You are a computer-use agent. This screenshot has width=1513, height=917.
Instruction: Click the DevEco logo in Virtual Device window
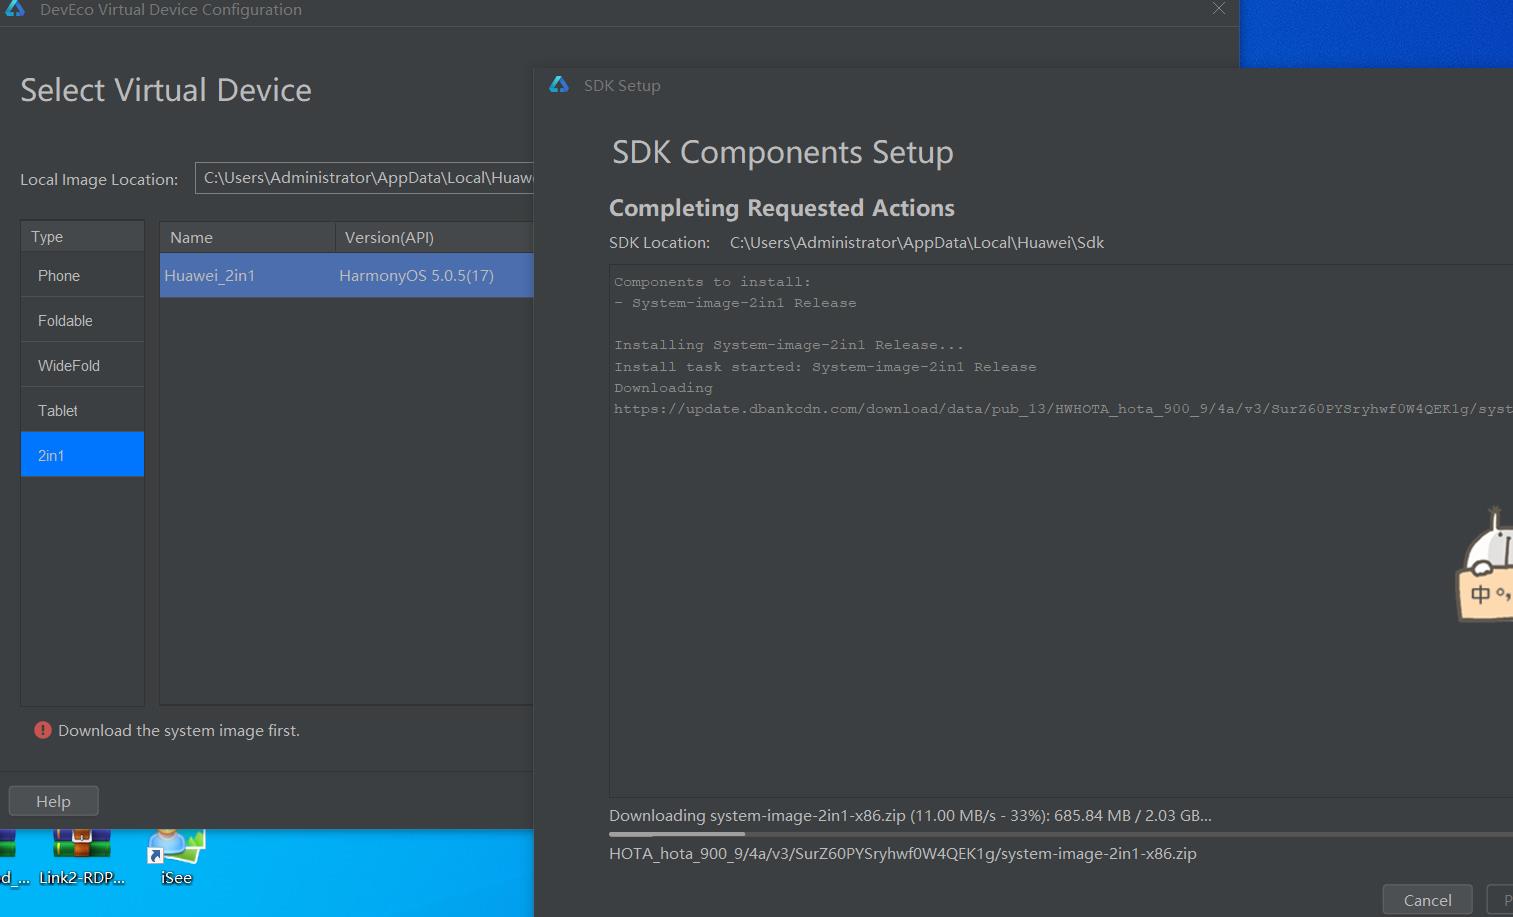point(15,9)
